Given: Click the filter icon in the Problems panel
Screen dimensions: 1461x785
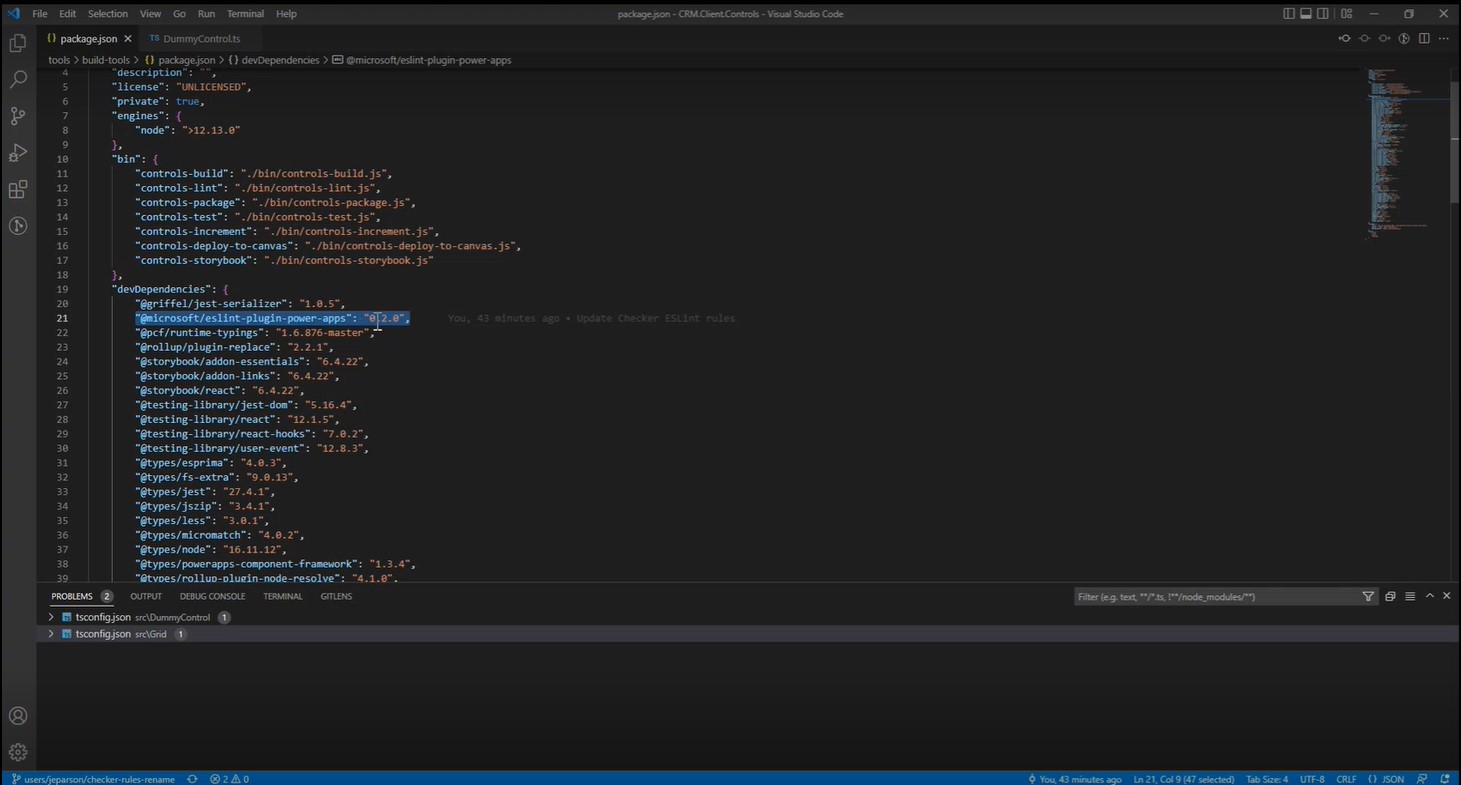Looking at the screenshot, I should pyautogui.click(x=1368, y=596).
